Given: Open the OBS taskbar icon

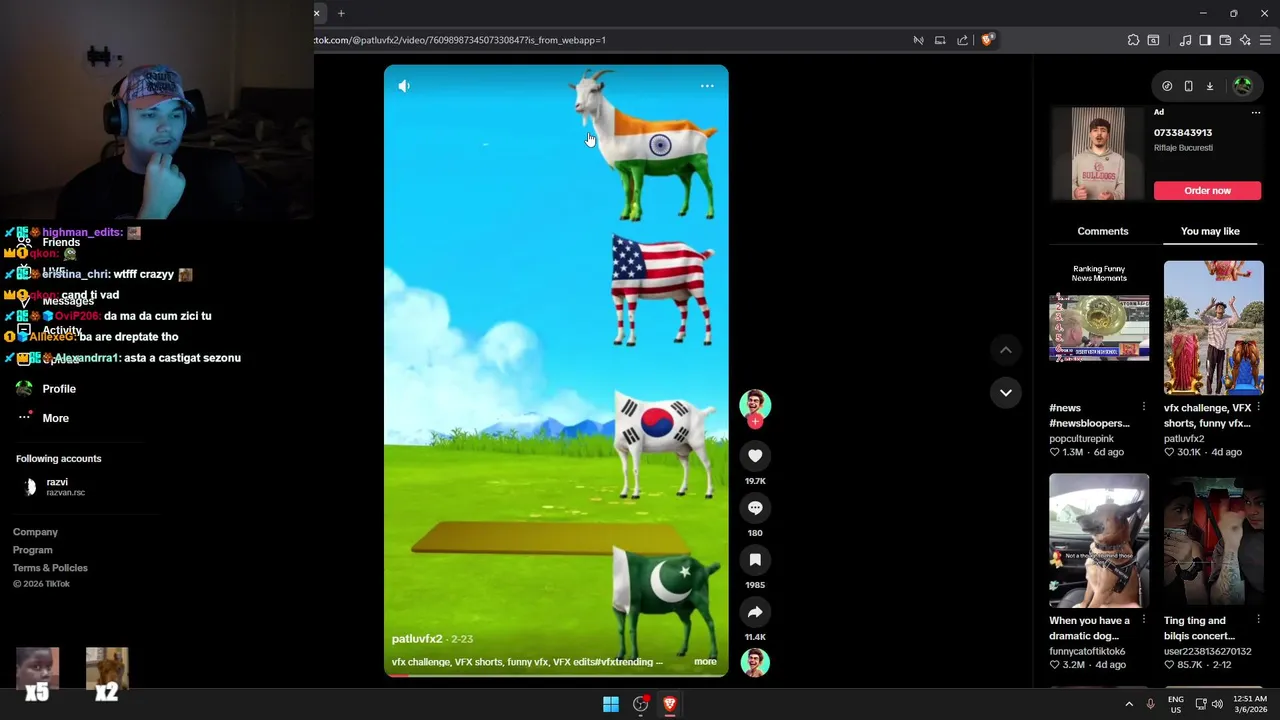Looking at the screenshot, I should coord(641,704).
